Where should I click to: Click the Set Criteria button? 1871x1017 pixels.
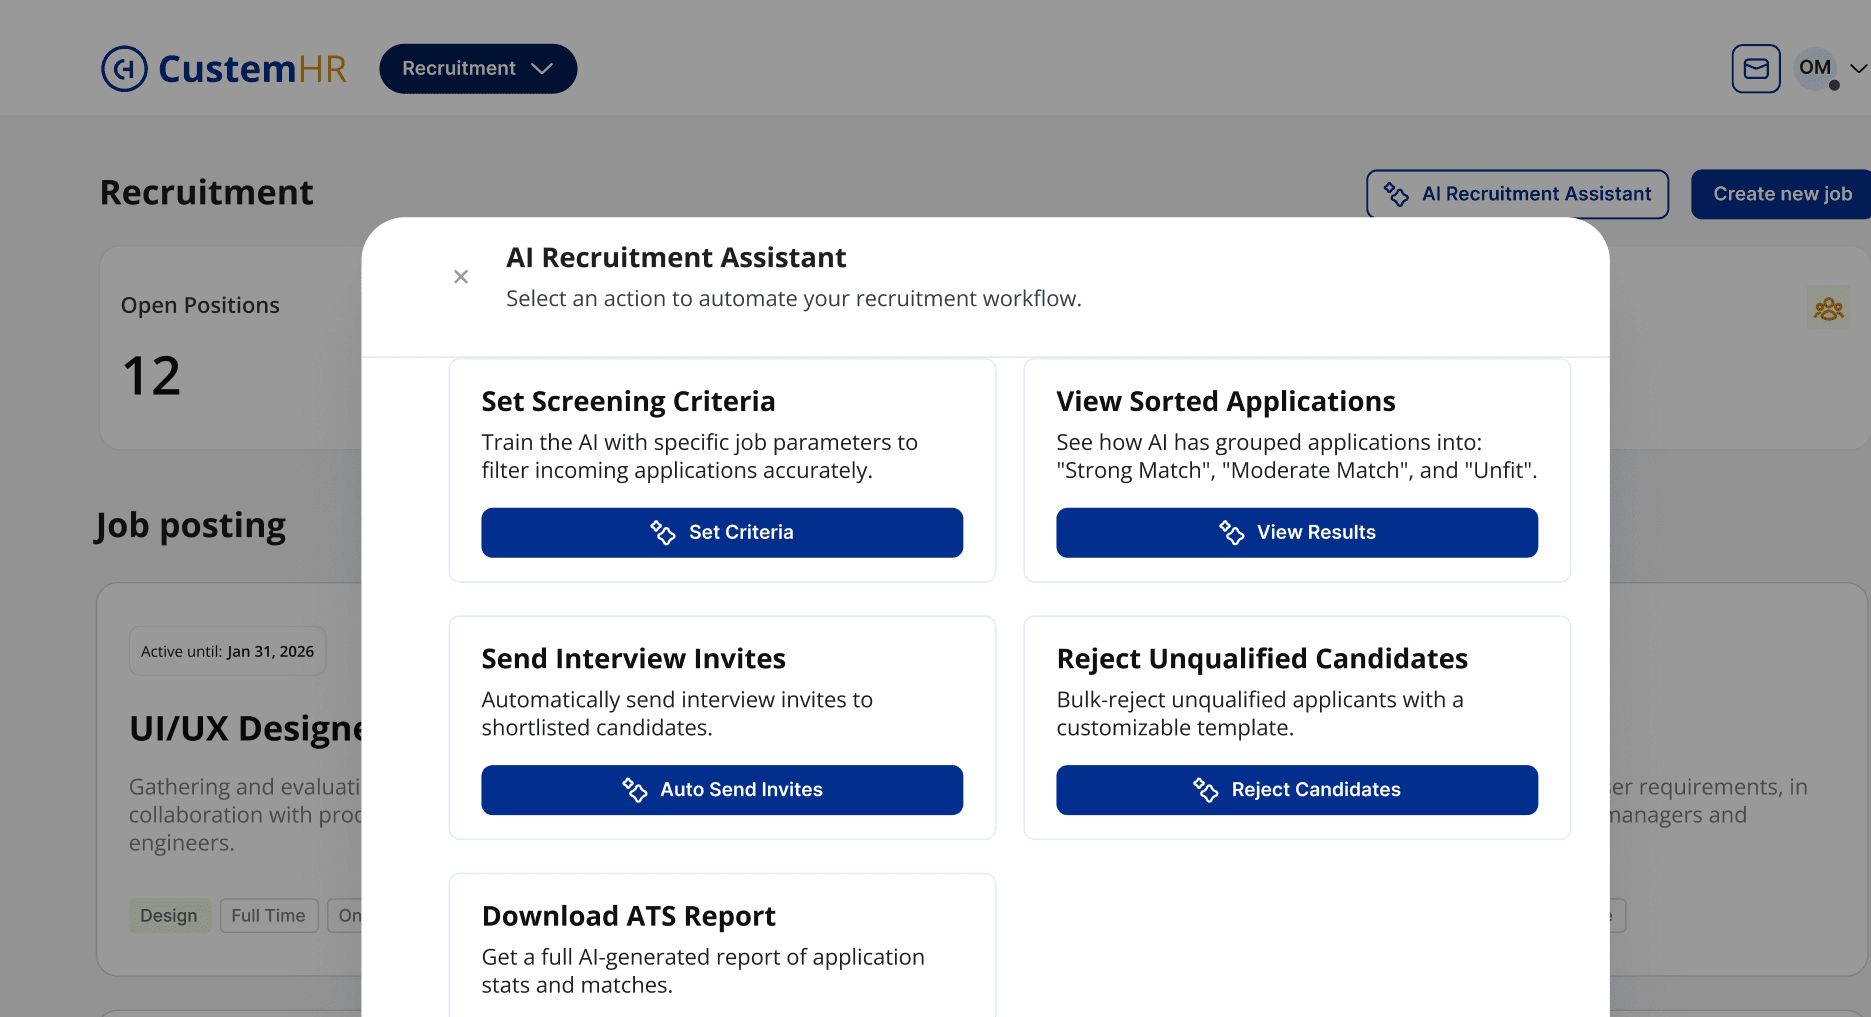pyautogui.click(x=722, y=533)
